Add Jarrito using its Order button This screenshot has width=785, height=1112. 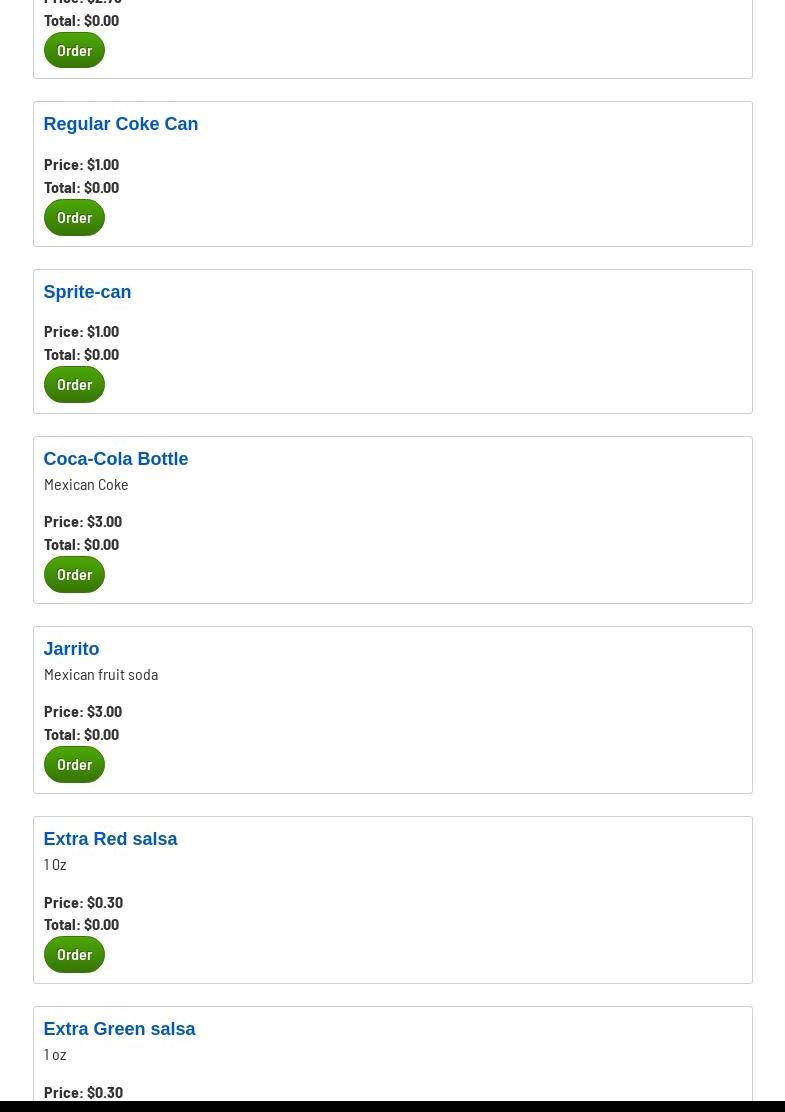tap(74, 764)
